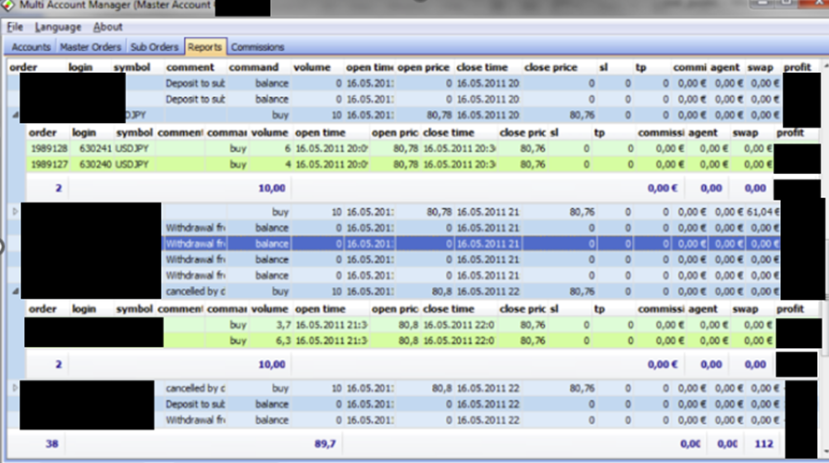Switch to the Accounts tab
The height and width of the screenshot is (463, 829).
pyautogui.click(x=31, y=47)
